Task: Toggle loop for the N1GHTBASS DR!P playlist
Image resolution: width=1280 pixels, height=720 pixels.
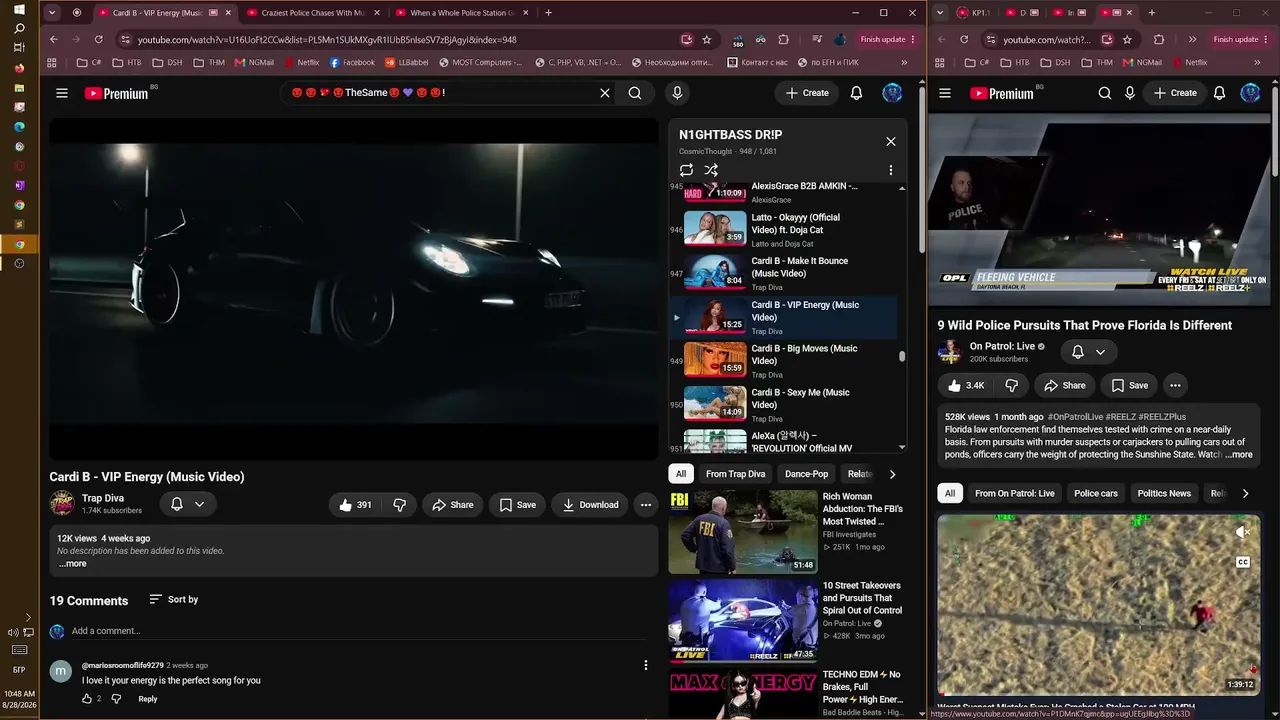Action: [x=686, y=170]
